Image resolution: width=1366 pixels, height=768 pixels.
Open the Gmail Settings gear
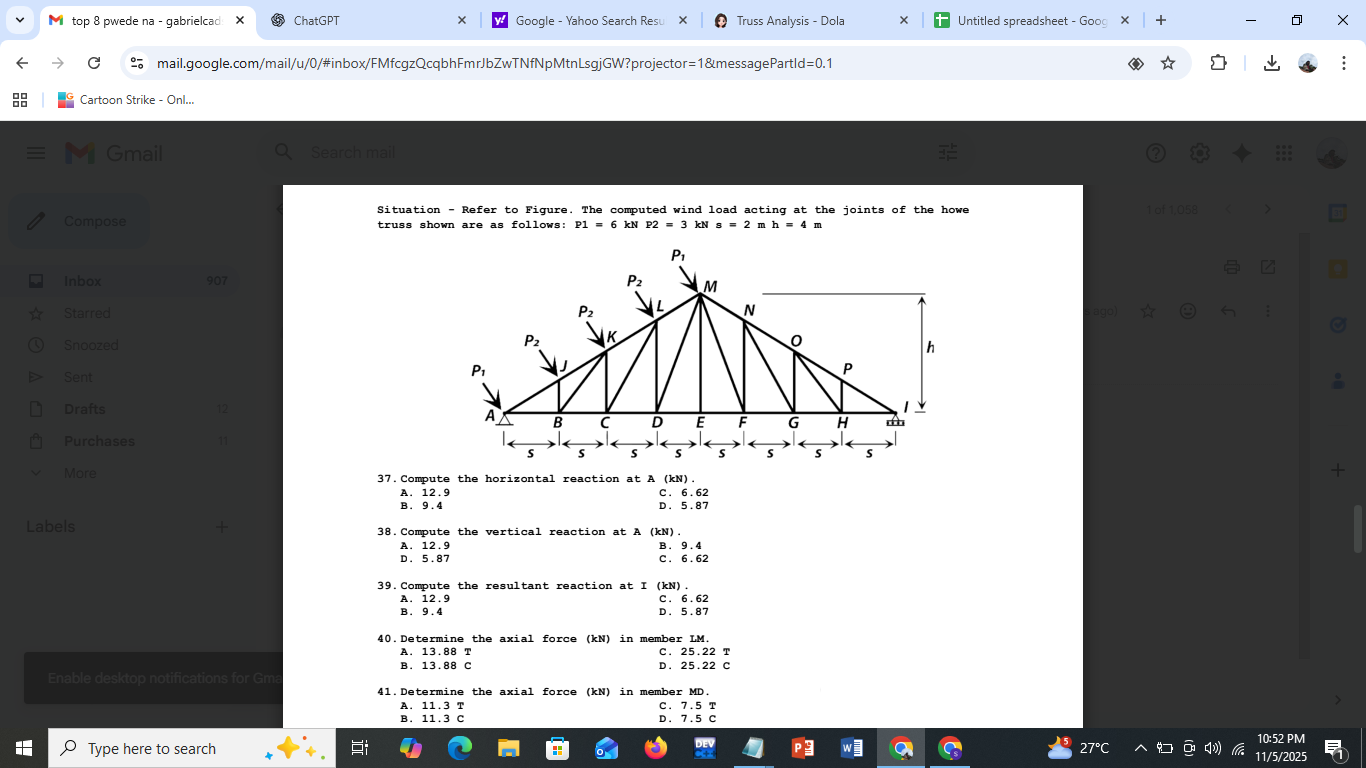pyautogui.click(x=1200, y=153)
